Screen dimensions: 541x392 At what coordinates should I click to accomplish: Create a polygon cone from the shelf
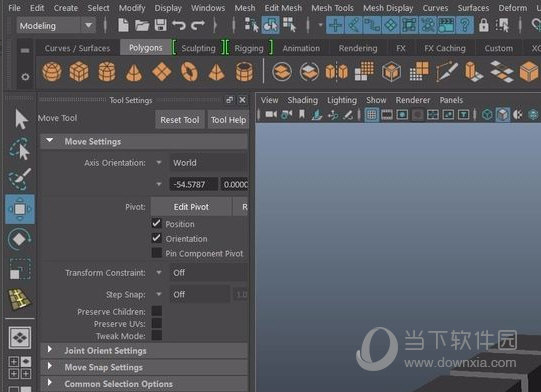tap(134, 72)
